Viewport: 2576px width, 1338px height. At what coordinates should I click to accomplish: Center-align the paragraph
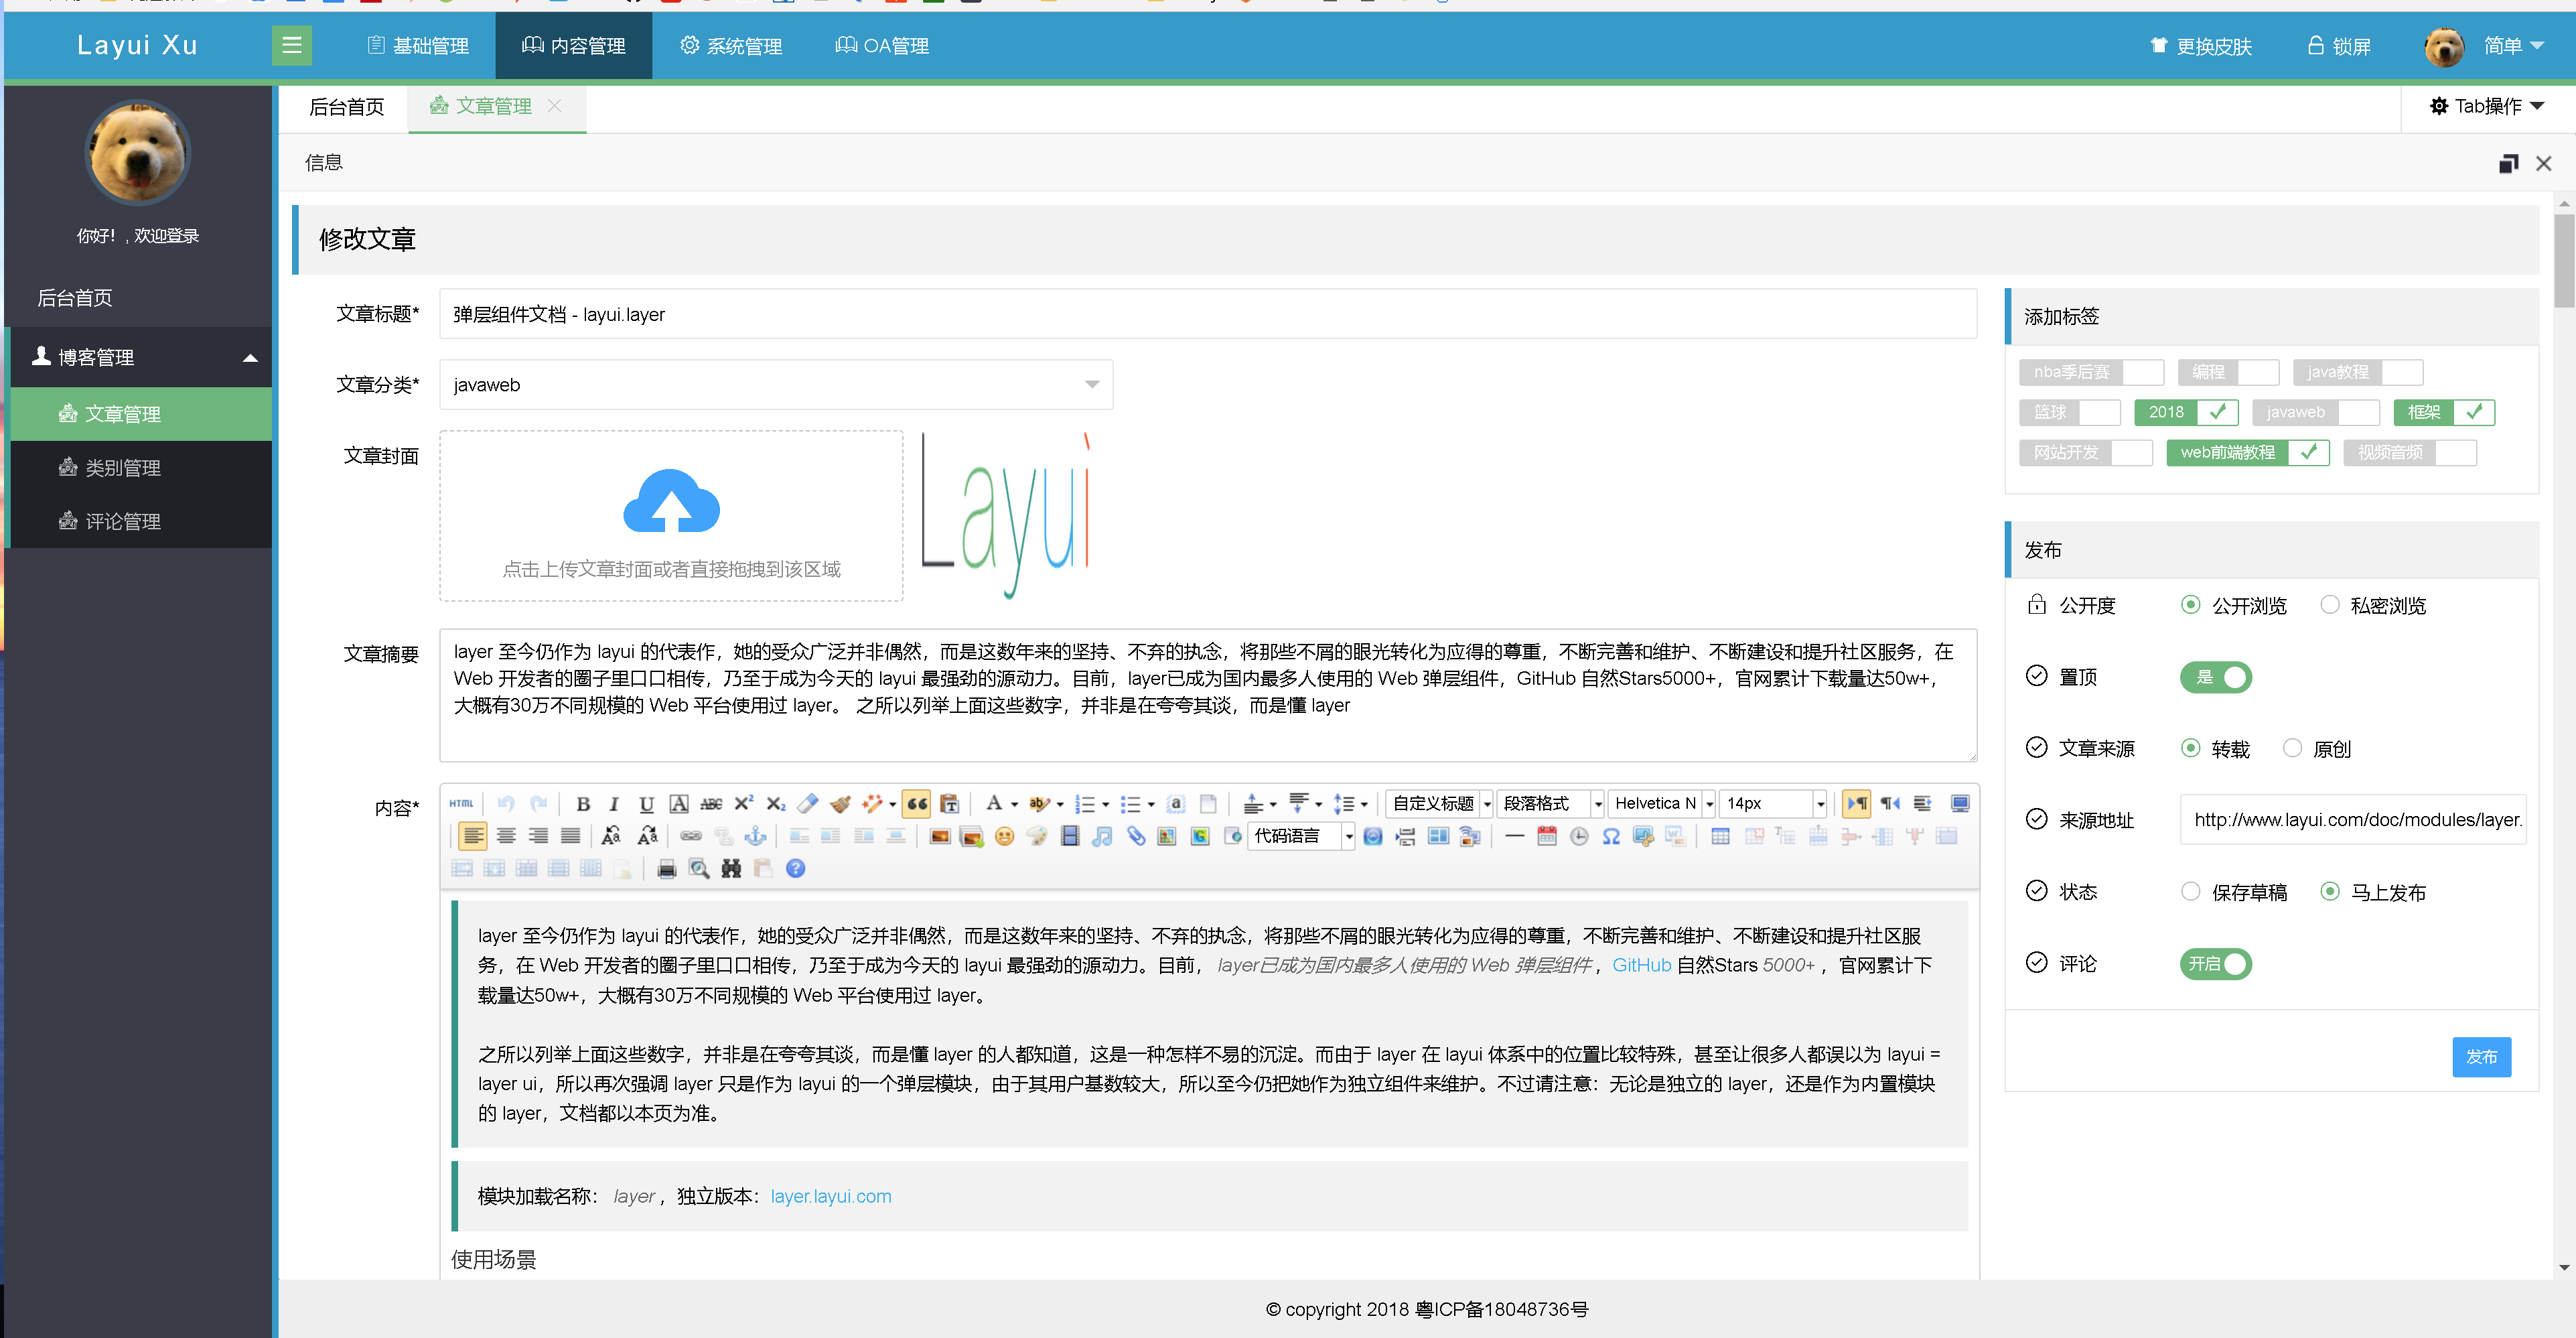point(506,836)
